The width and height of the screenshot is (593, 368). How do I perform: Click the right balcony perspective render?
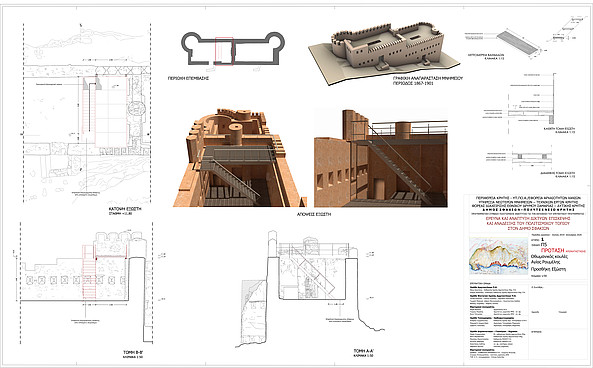381,158
